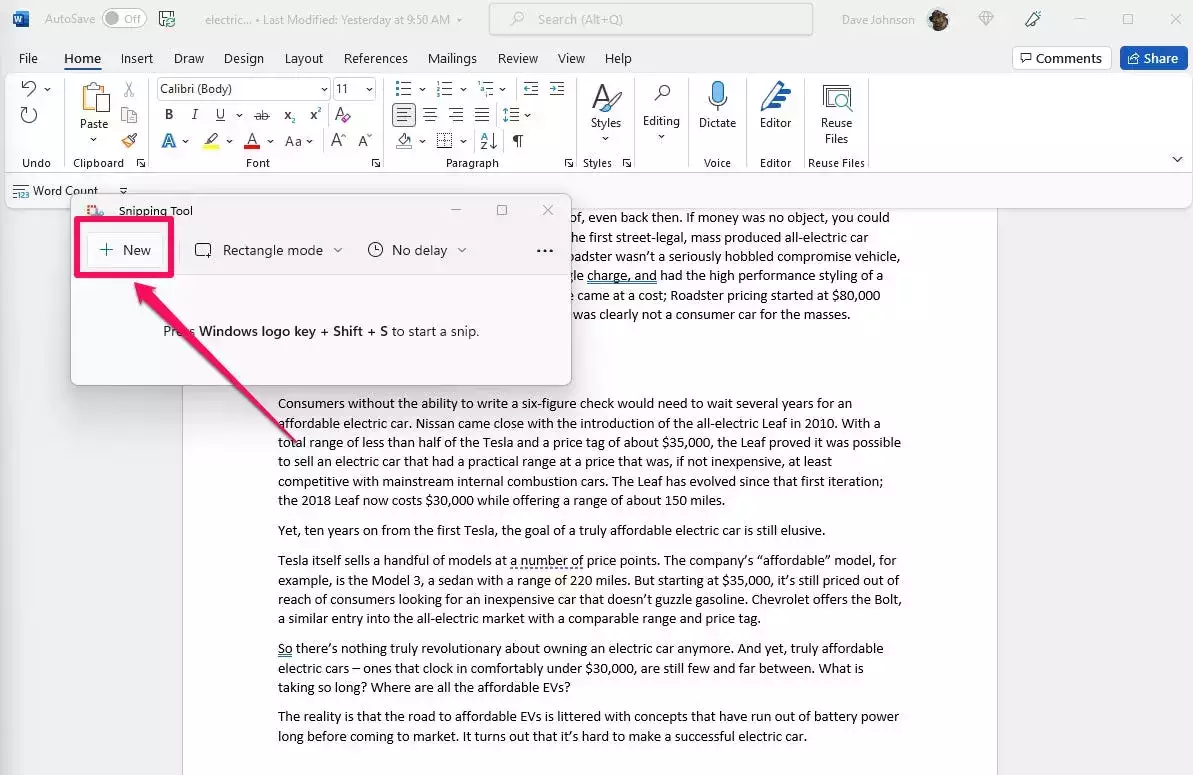Open the Font settings dialog launcher
Screen dimensions: 1193x775
[376, 164]
